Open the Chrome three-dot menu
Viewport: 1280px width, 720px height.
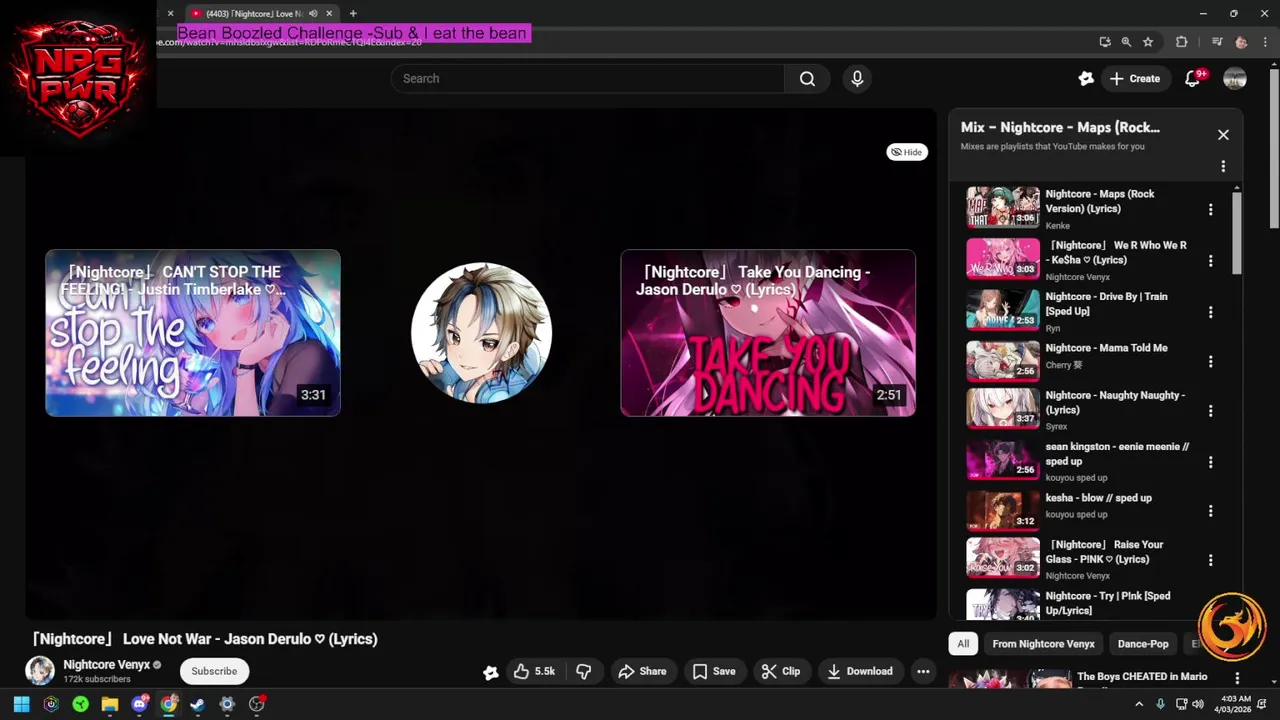(1264, 42)
